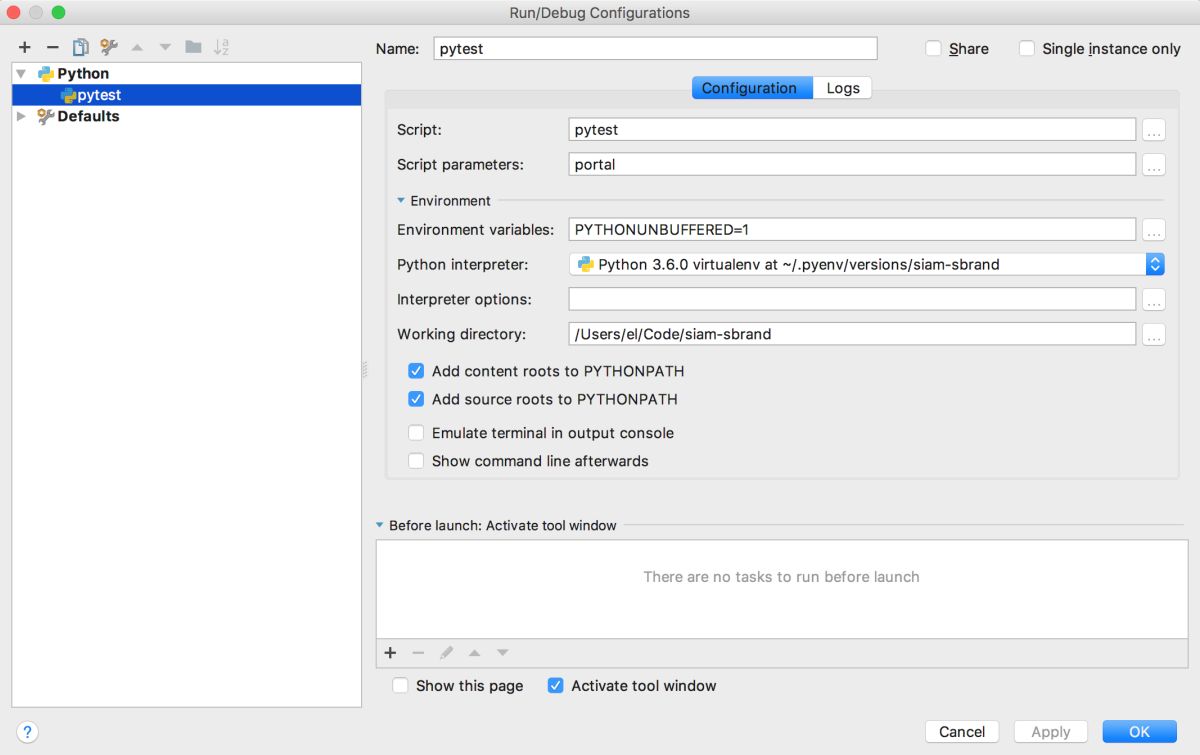Toggle Add source roots to PYTHONPATH

(x=416, y=399)
